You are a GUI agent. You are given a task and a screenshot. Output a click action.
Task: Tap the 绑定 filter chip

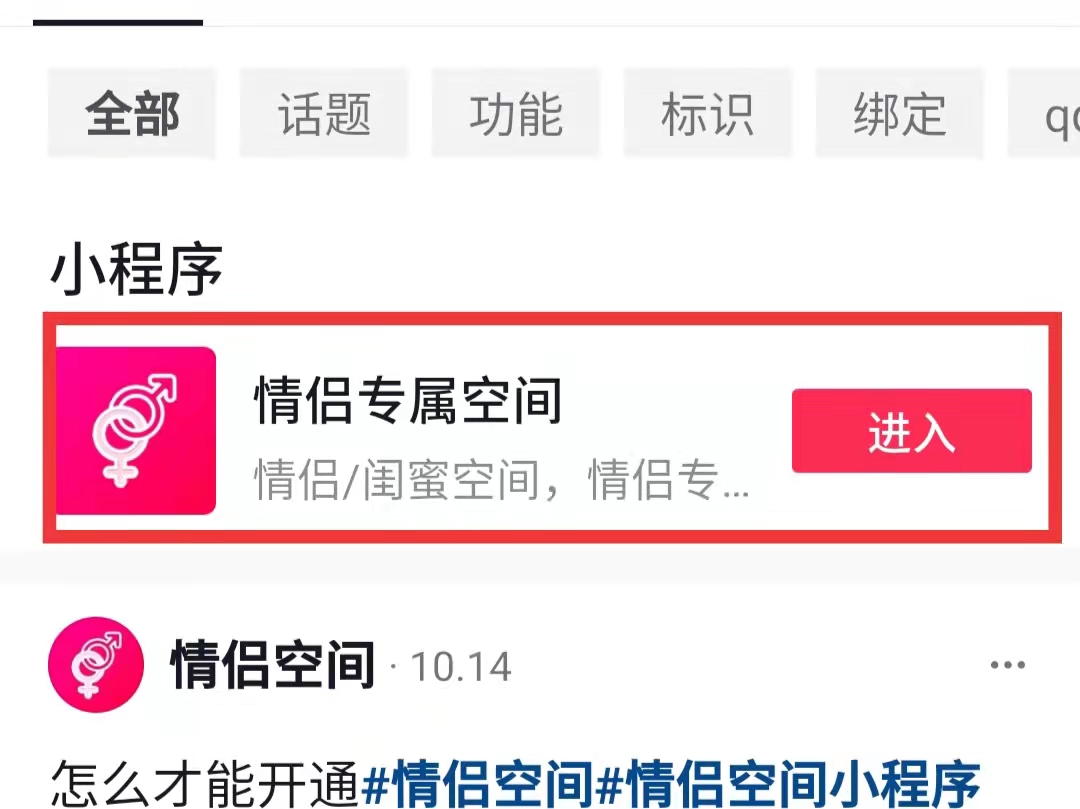pos(900,114)
